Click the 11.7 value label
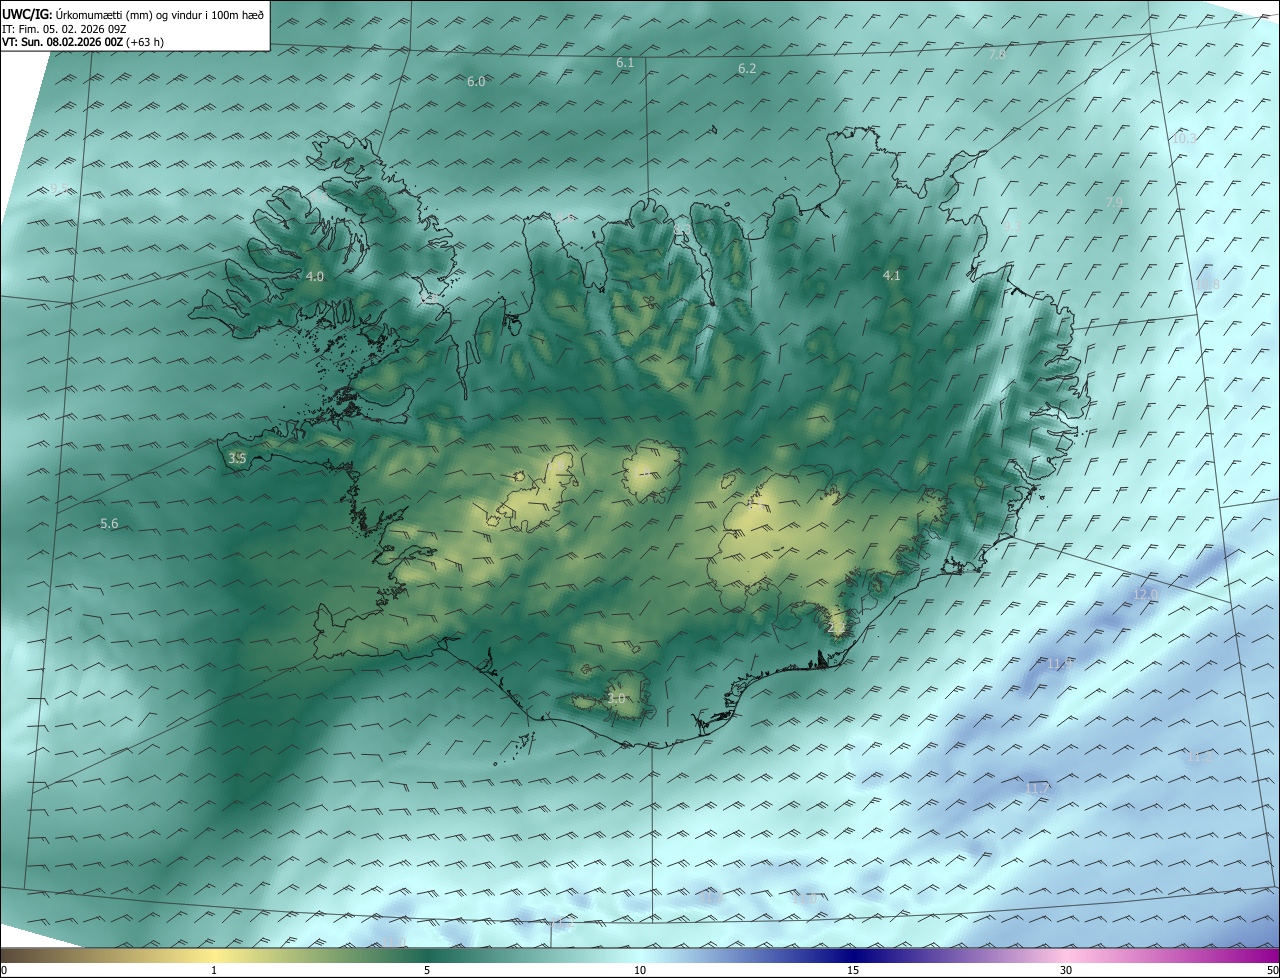Viewport: 1280px width, 978px height. click(x=1038, y=790)
